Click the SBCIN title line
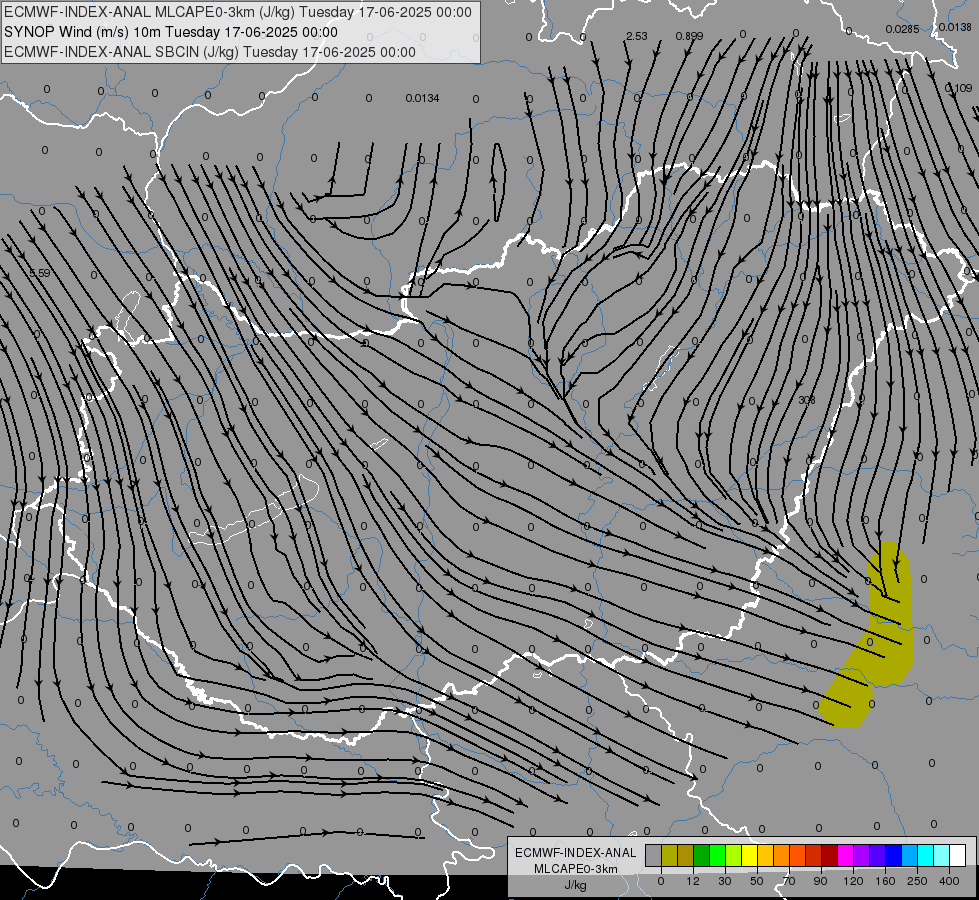The width and height of the screenshot is (979, 900). pyautogui.click(x=210, y=52)
